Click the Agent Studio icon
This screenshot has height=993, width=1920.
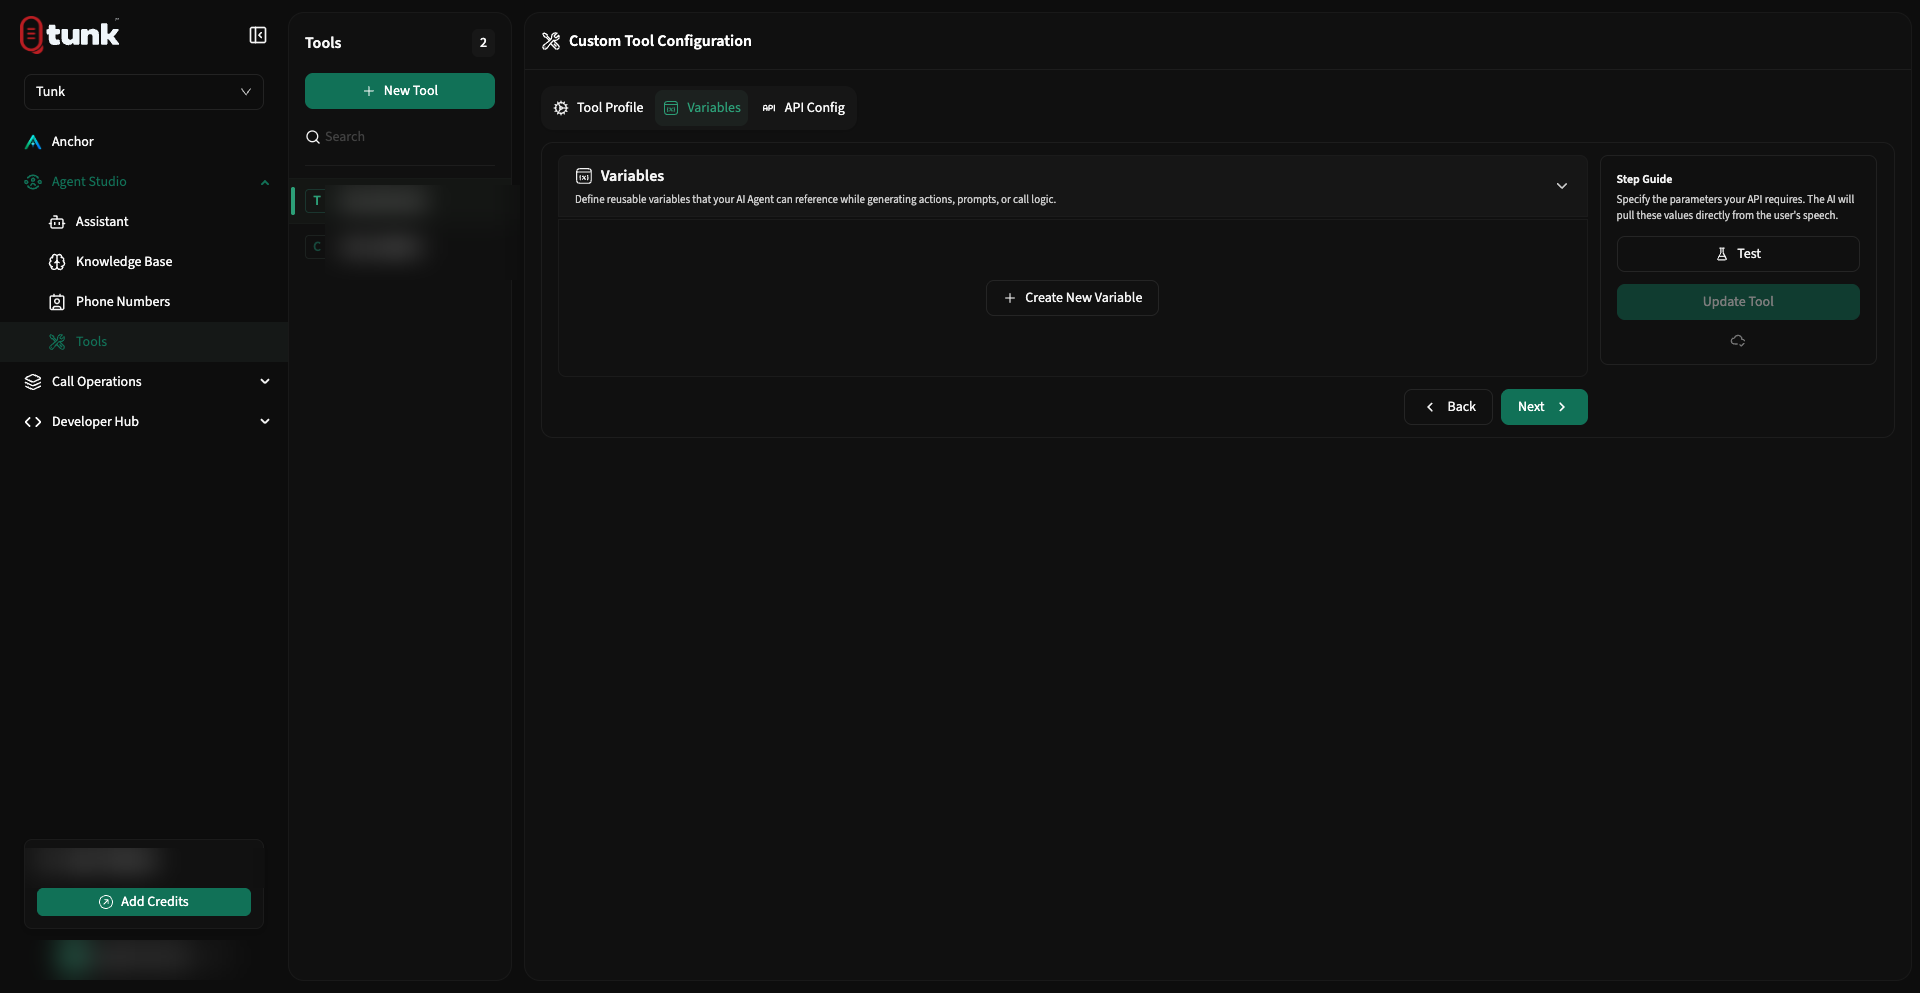pyautogui.click(x=33, y=182)
